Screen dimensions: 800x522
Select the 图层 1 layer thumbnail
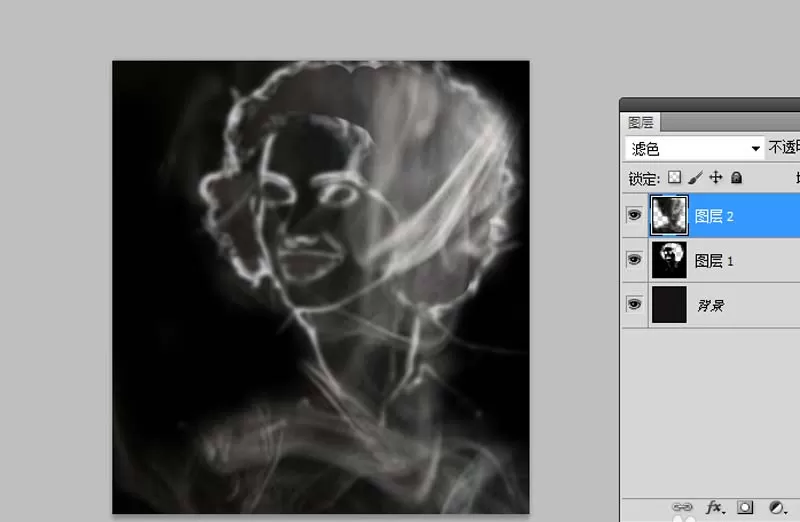click(x=669, y=260)
